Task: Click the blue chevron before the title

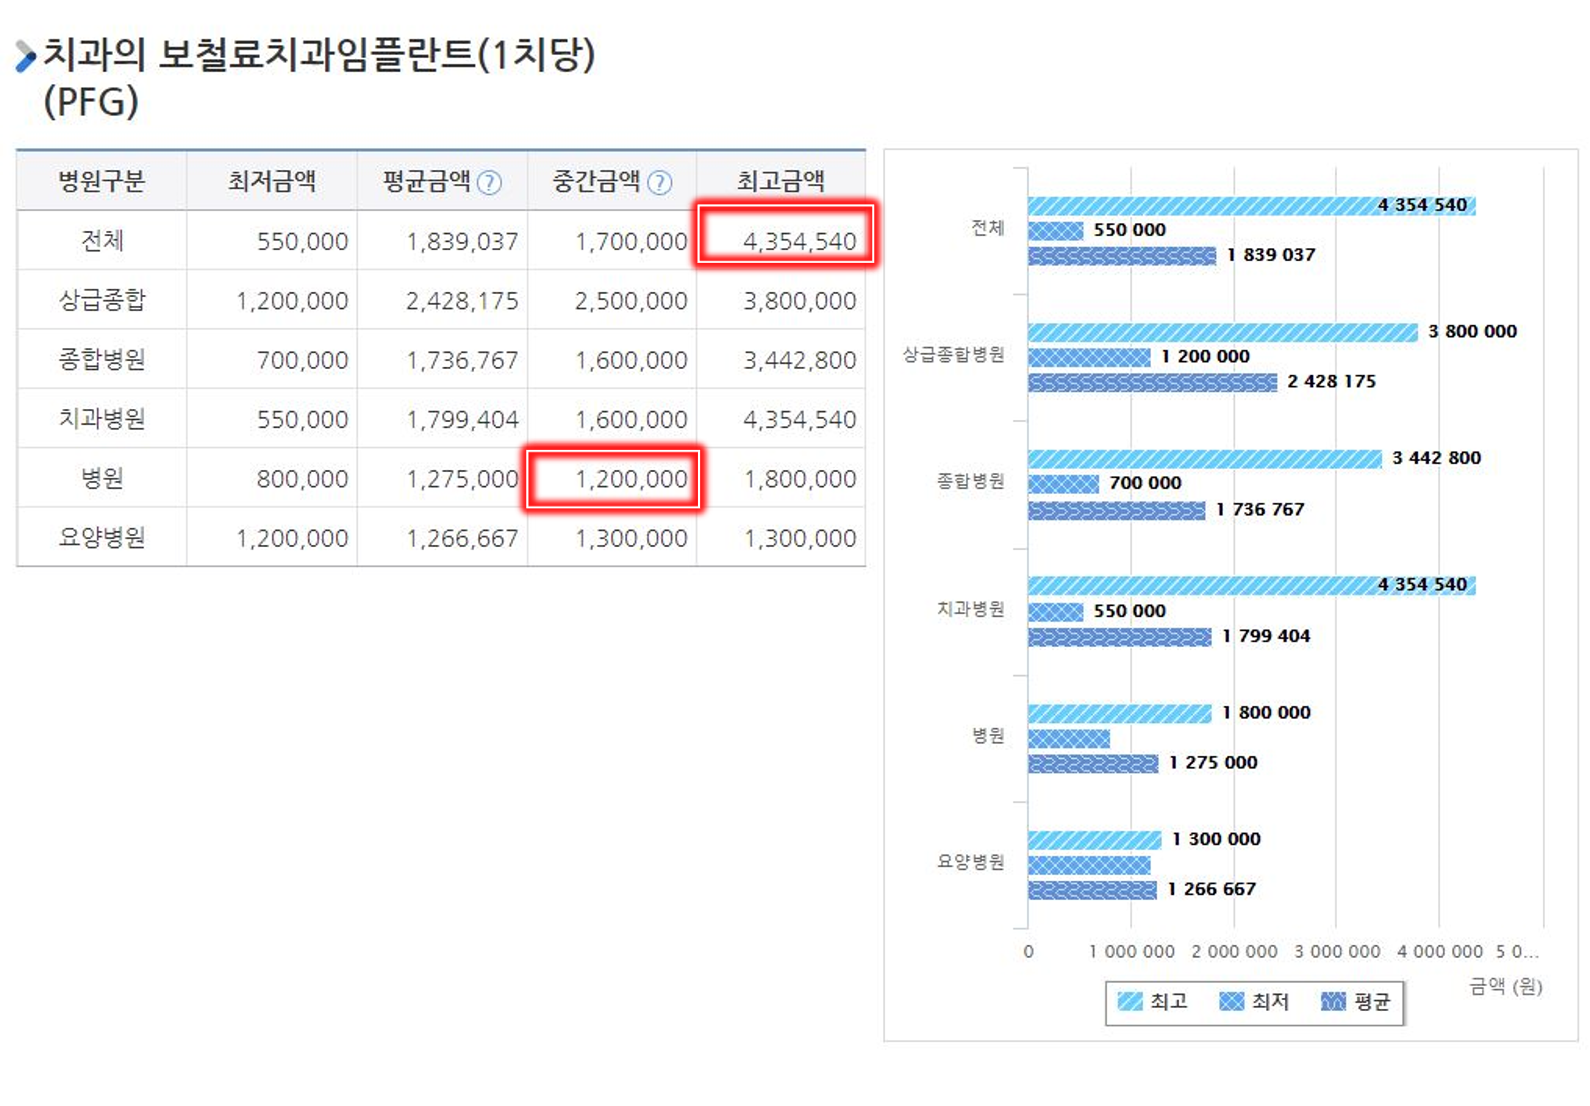Action: 26,56
